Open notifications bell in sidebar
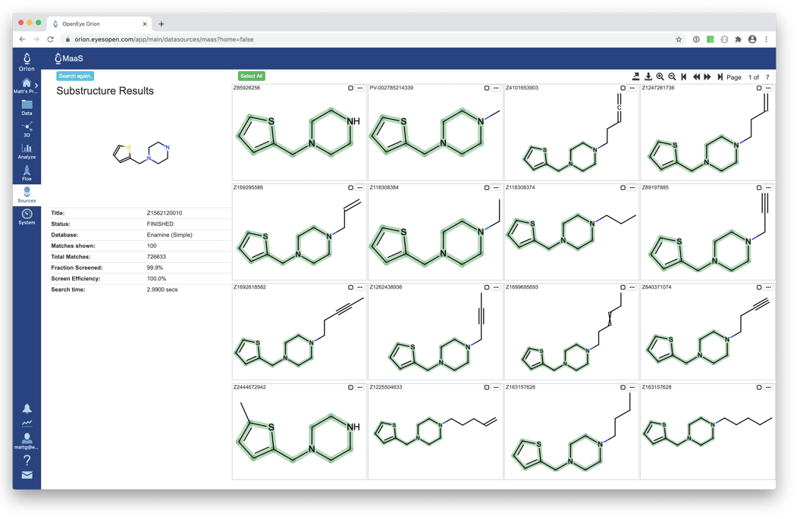This screenshot has height=519, width=800. click(x=27, y=408)
